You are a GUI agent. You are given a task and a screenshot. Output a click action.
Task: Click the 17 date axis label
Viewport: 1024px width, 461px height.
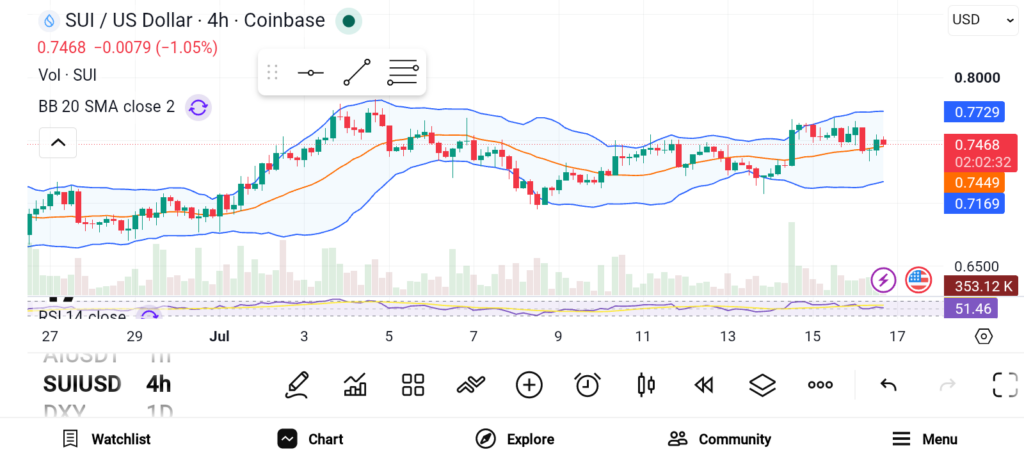pyautogui.click(x=897, y=336)
